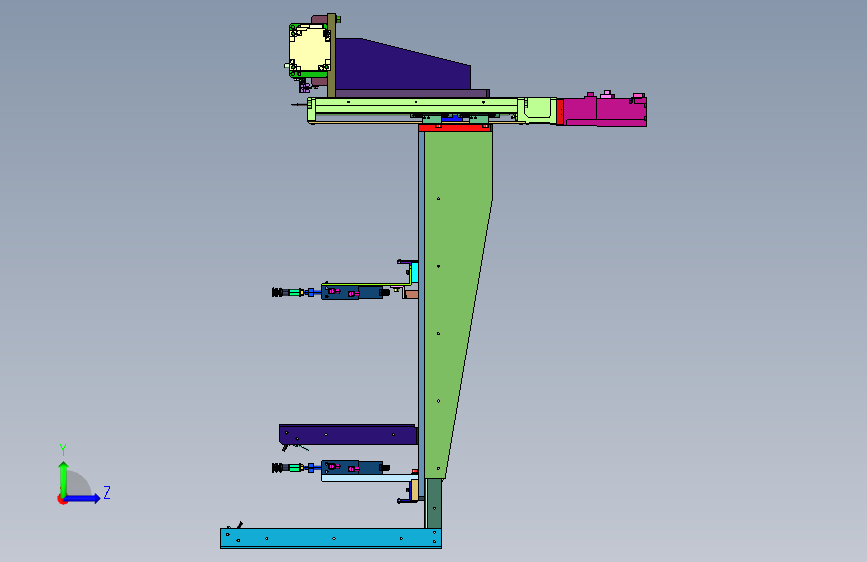The height and width of the screenshot is (562, 867).
Task: Select the black tip of the upper cylinder rod
Action: 278,292
